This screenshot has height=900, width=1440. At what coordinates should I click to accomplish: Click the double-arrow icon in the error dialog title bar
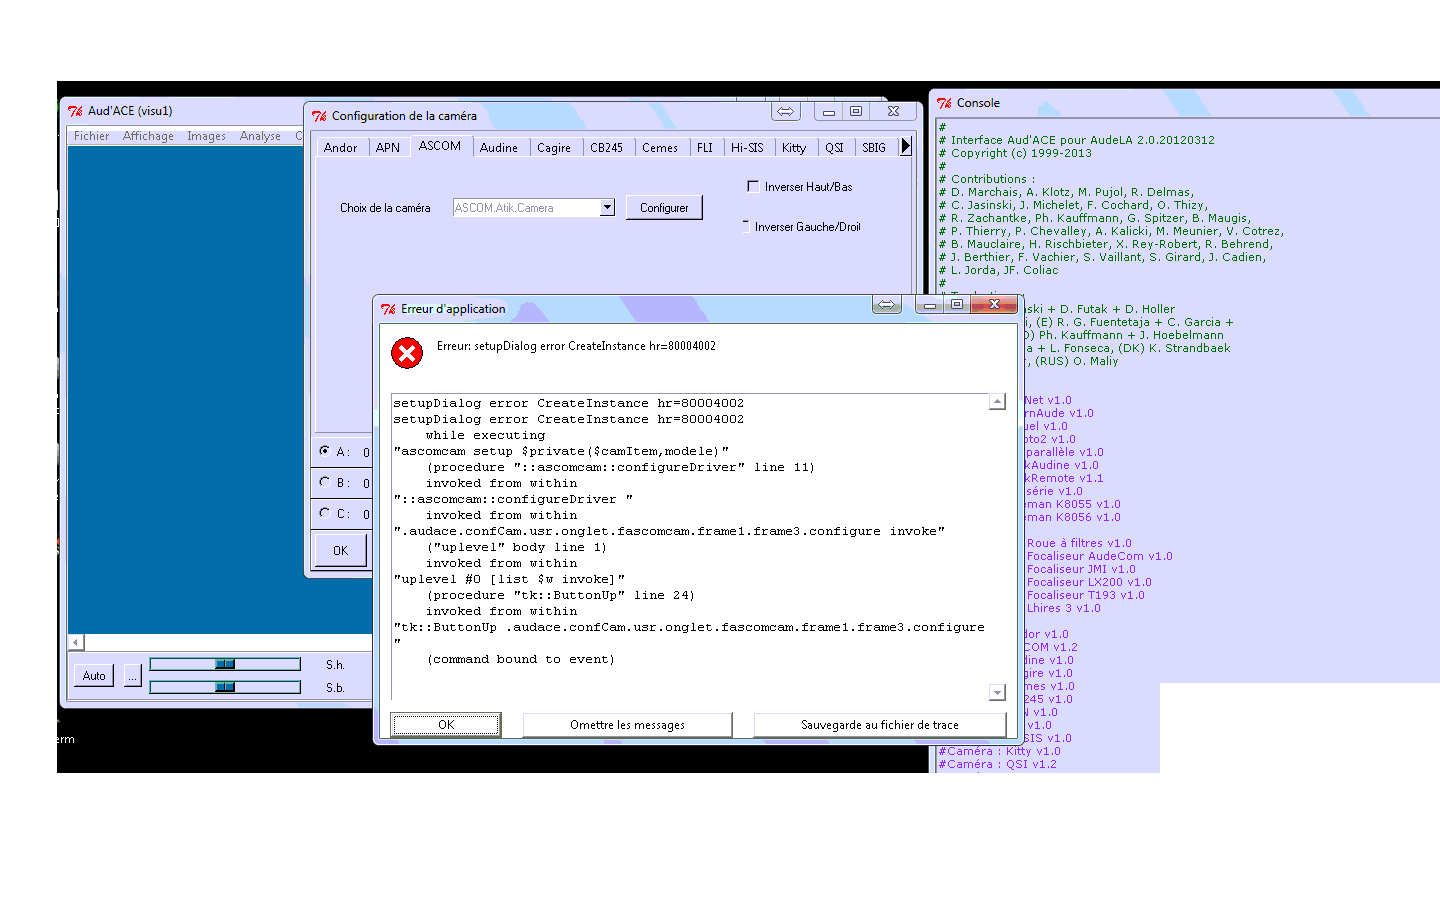886,304
